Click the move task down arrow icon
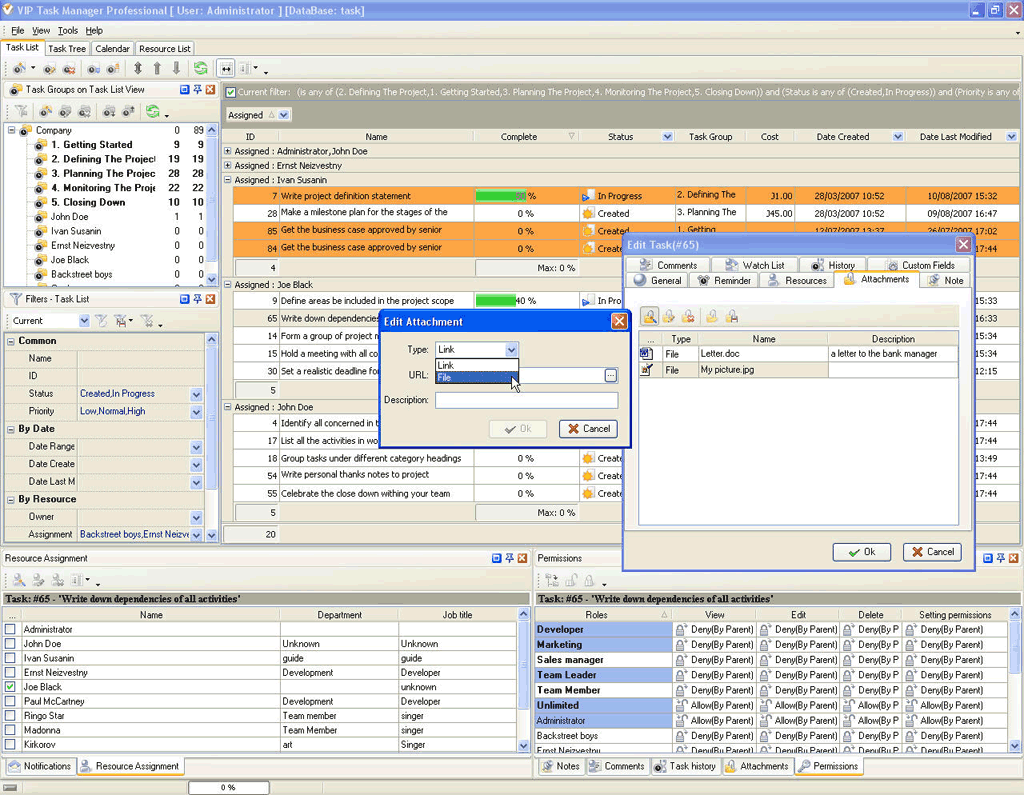The width and height of the screenshot is (1024, 795). point(176,69)
